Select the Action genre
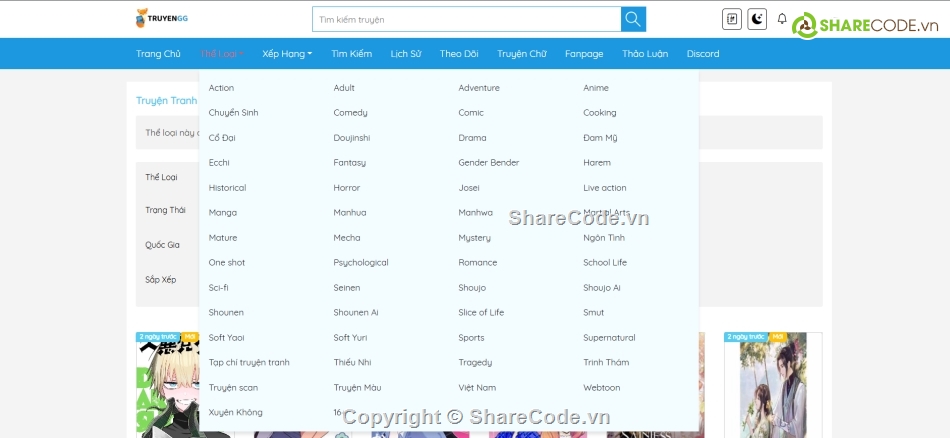This screenshot has height=438, width=950. point(221,88)
